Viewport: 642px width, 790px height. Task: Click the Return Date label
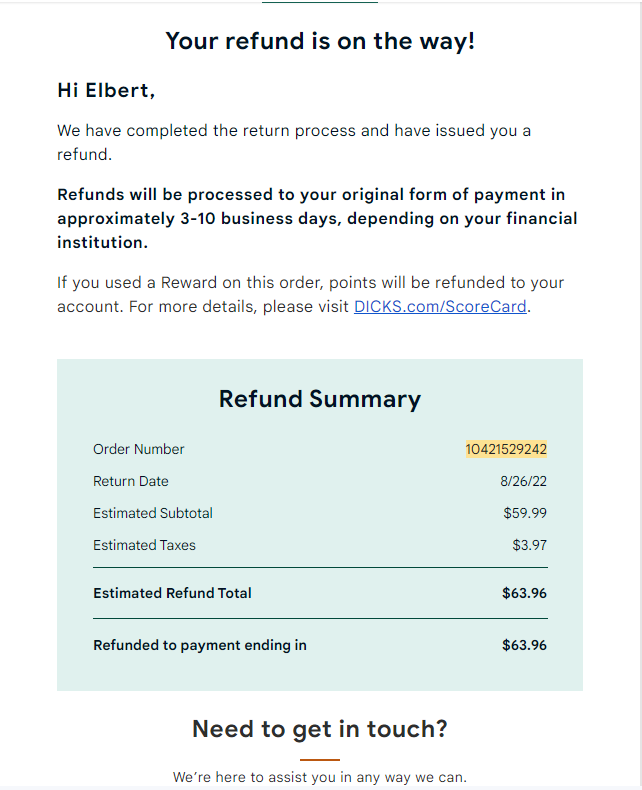click(131, 481)
